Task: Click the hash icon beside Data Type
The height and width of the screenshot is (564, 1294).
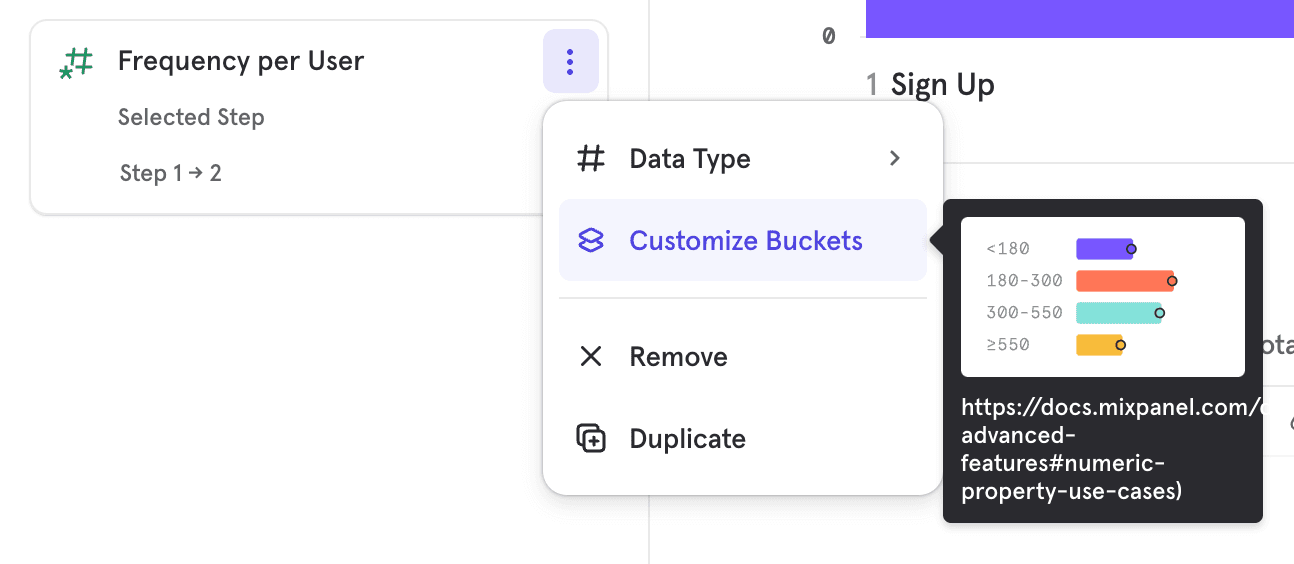Action: tap(591, 158)
